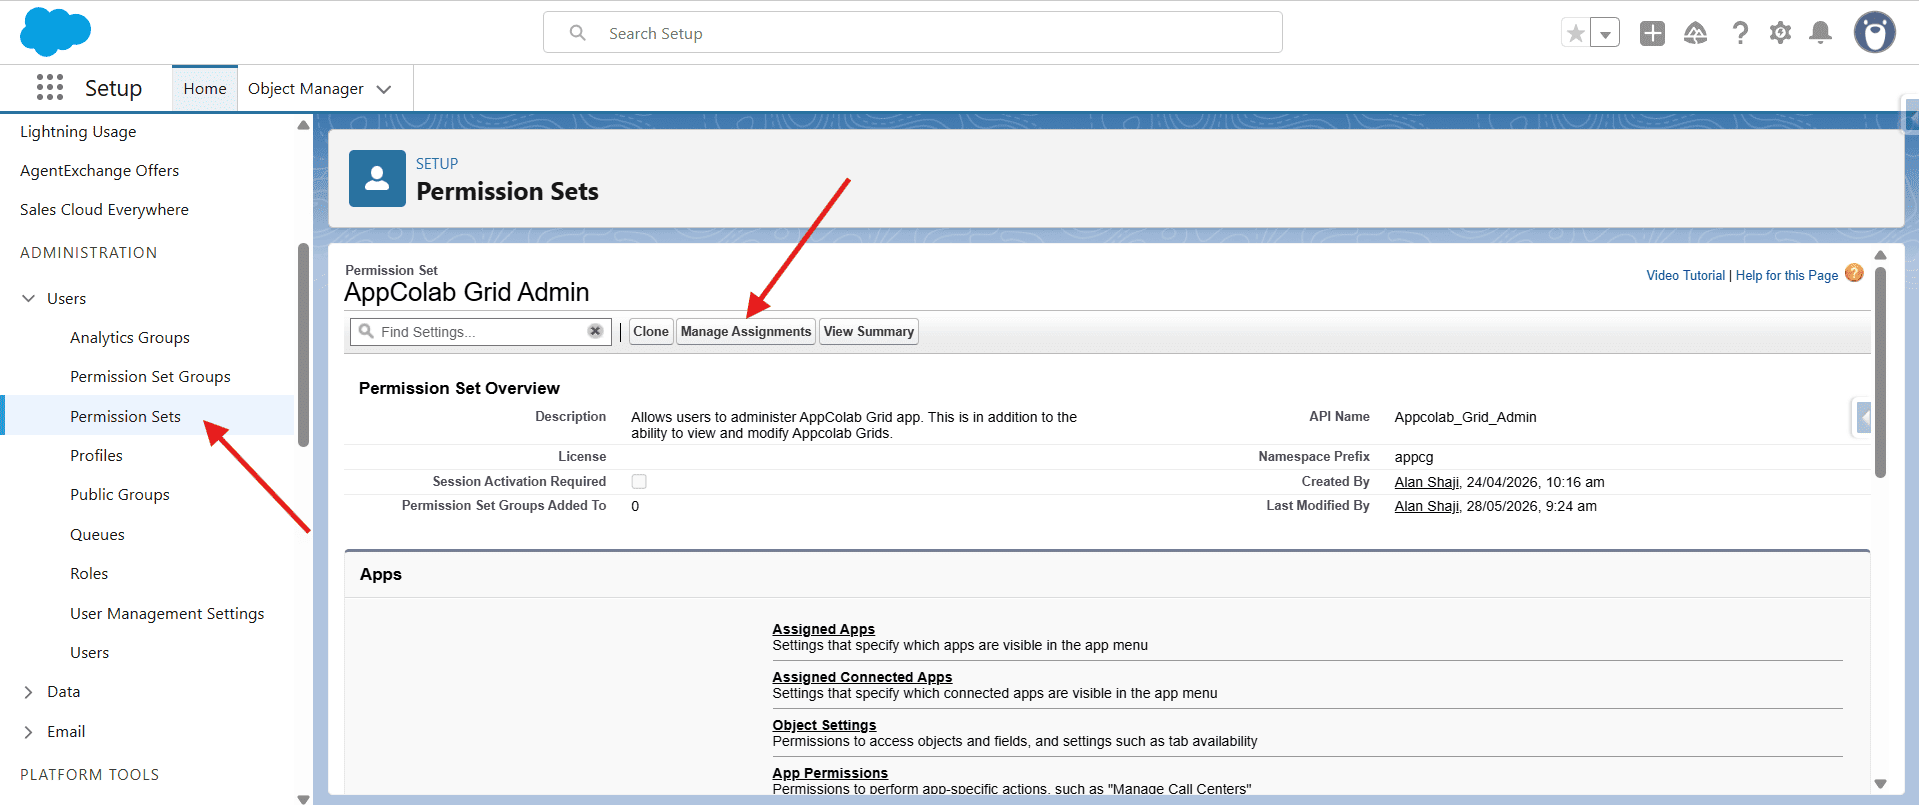Open the Object Settings link
The image size is (1919, 805).
pyautogui.click(x=824, y=725)
